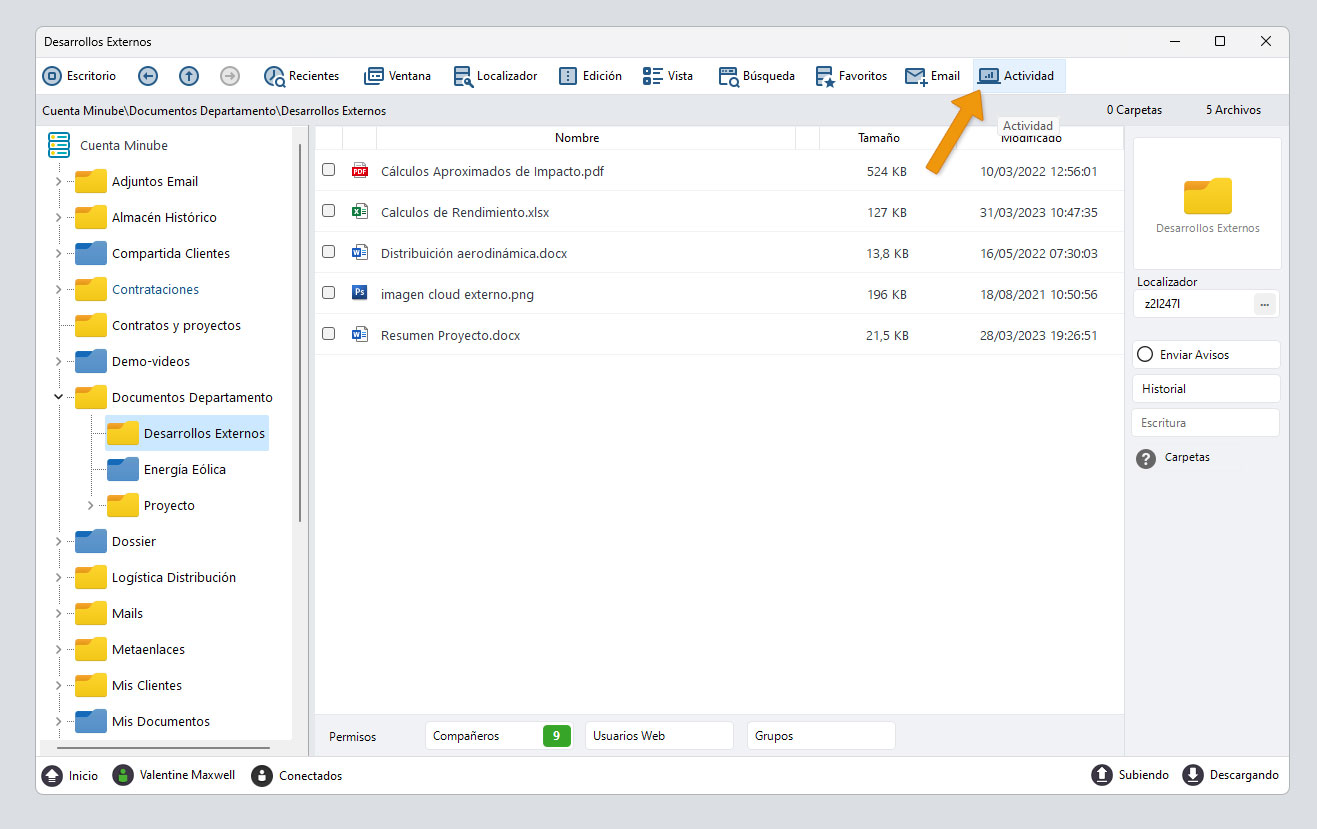Click the Localizador ellipsis button
Screen dimensions: 1317x829
pos(1265,304)
